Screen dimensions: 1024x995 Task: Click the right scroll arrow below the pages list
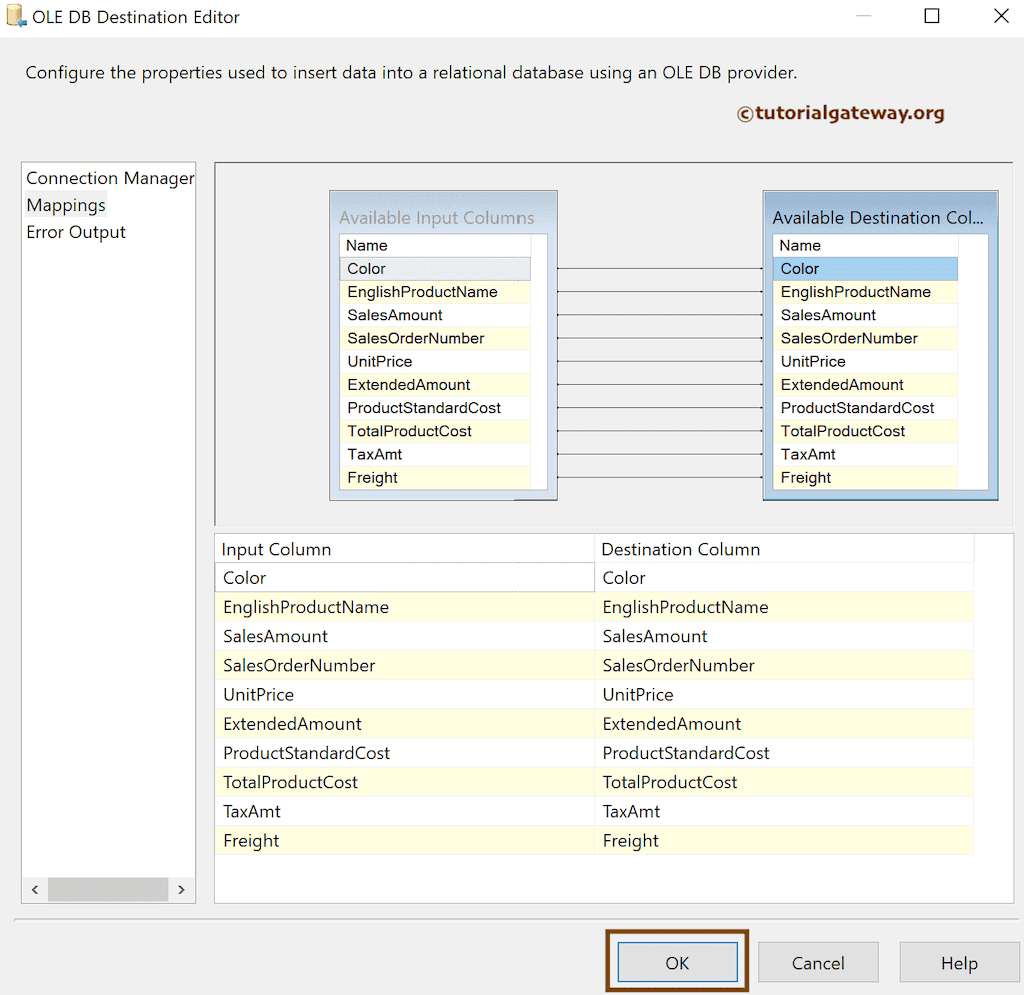tap(181, 889)
